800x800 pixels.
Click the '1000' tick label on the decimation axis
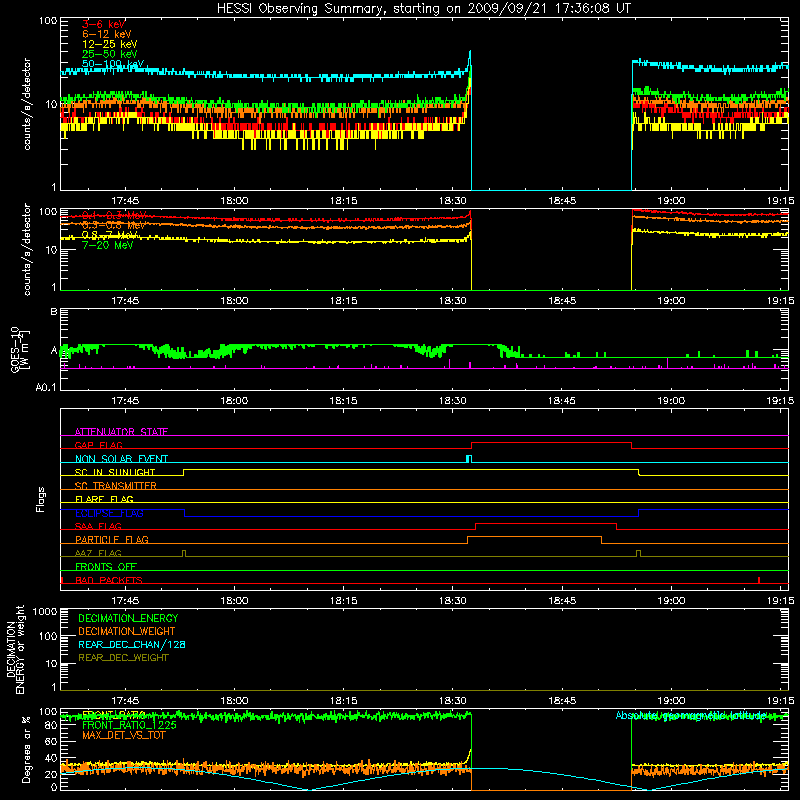[45, 611]
